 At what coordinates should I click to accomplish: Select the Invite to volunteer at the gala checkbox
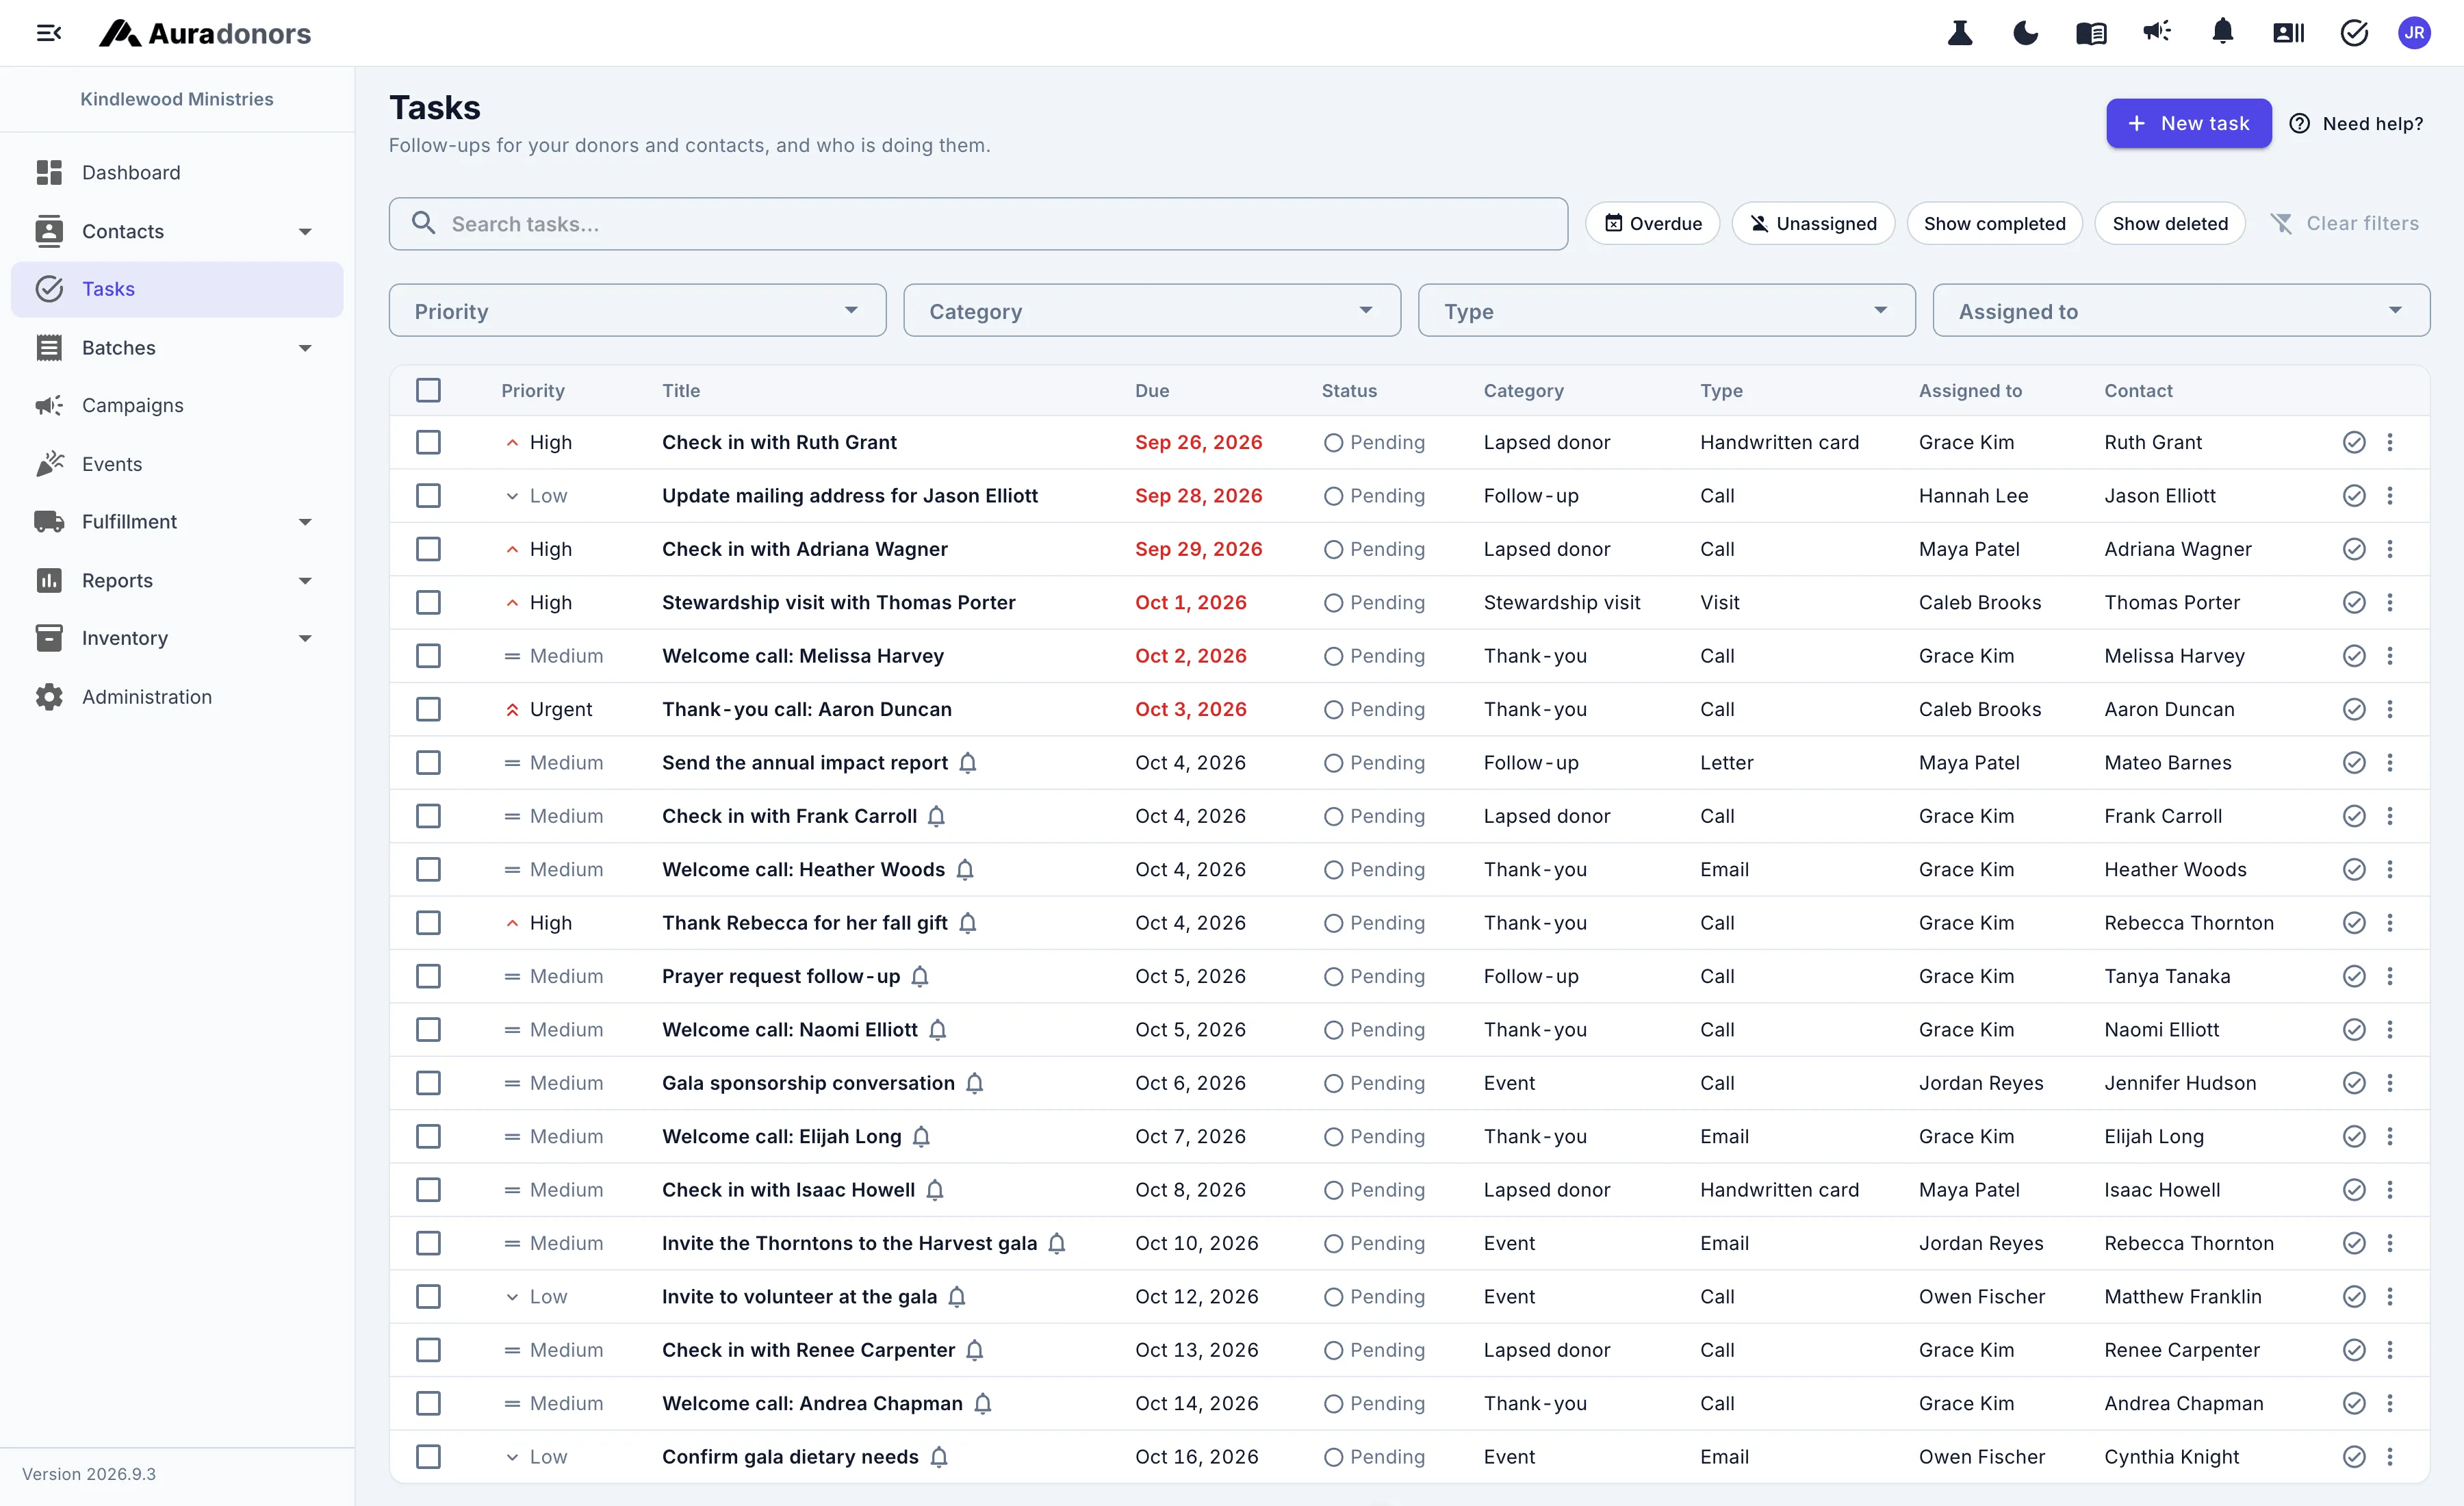point(428,1297)
